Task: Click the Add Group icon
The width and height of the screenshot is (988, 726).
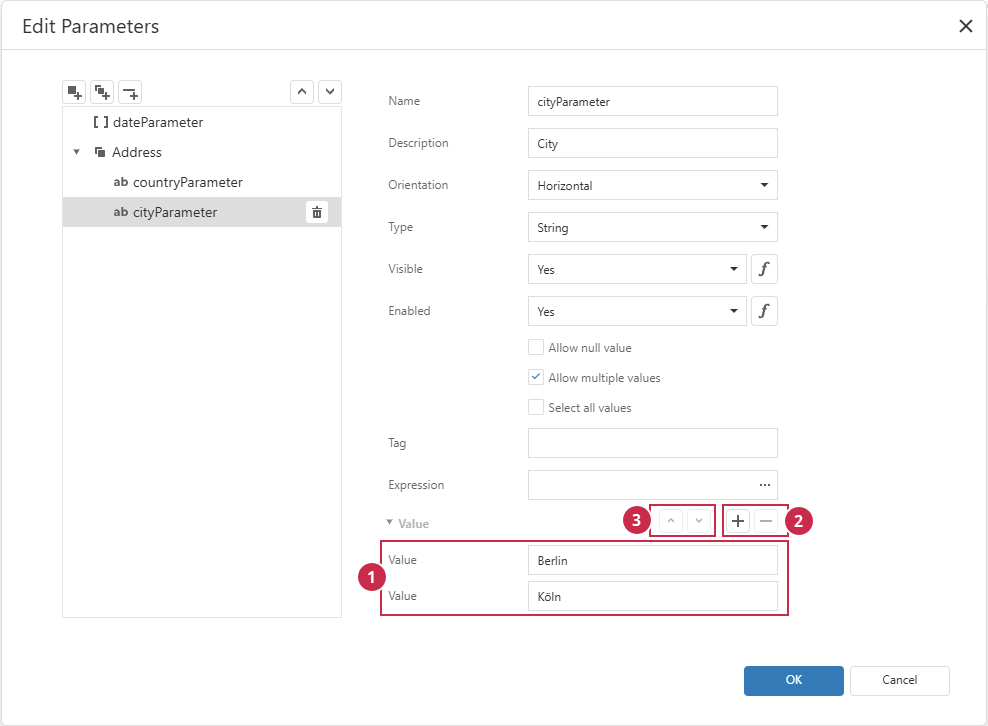Action: click(x=102, y=93)
